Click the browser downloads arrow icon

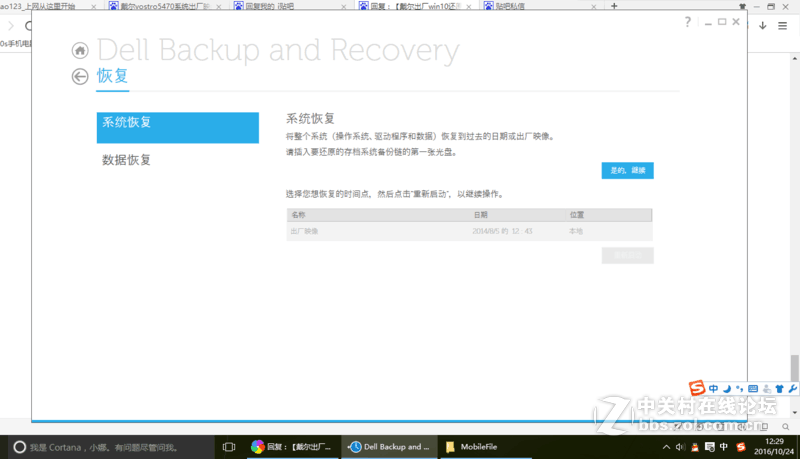(762, 26)
